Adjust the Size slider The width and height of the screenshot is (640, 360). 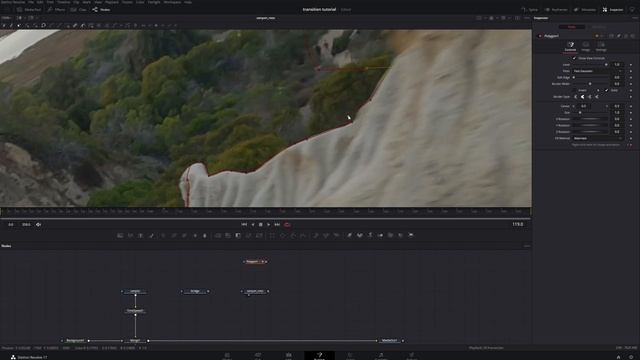click(x=590, y=113)
